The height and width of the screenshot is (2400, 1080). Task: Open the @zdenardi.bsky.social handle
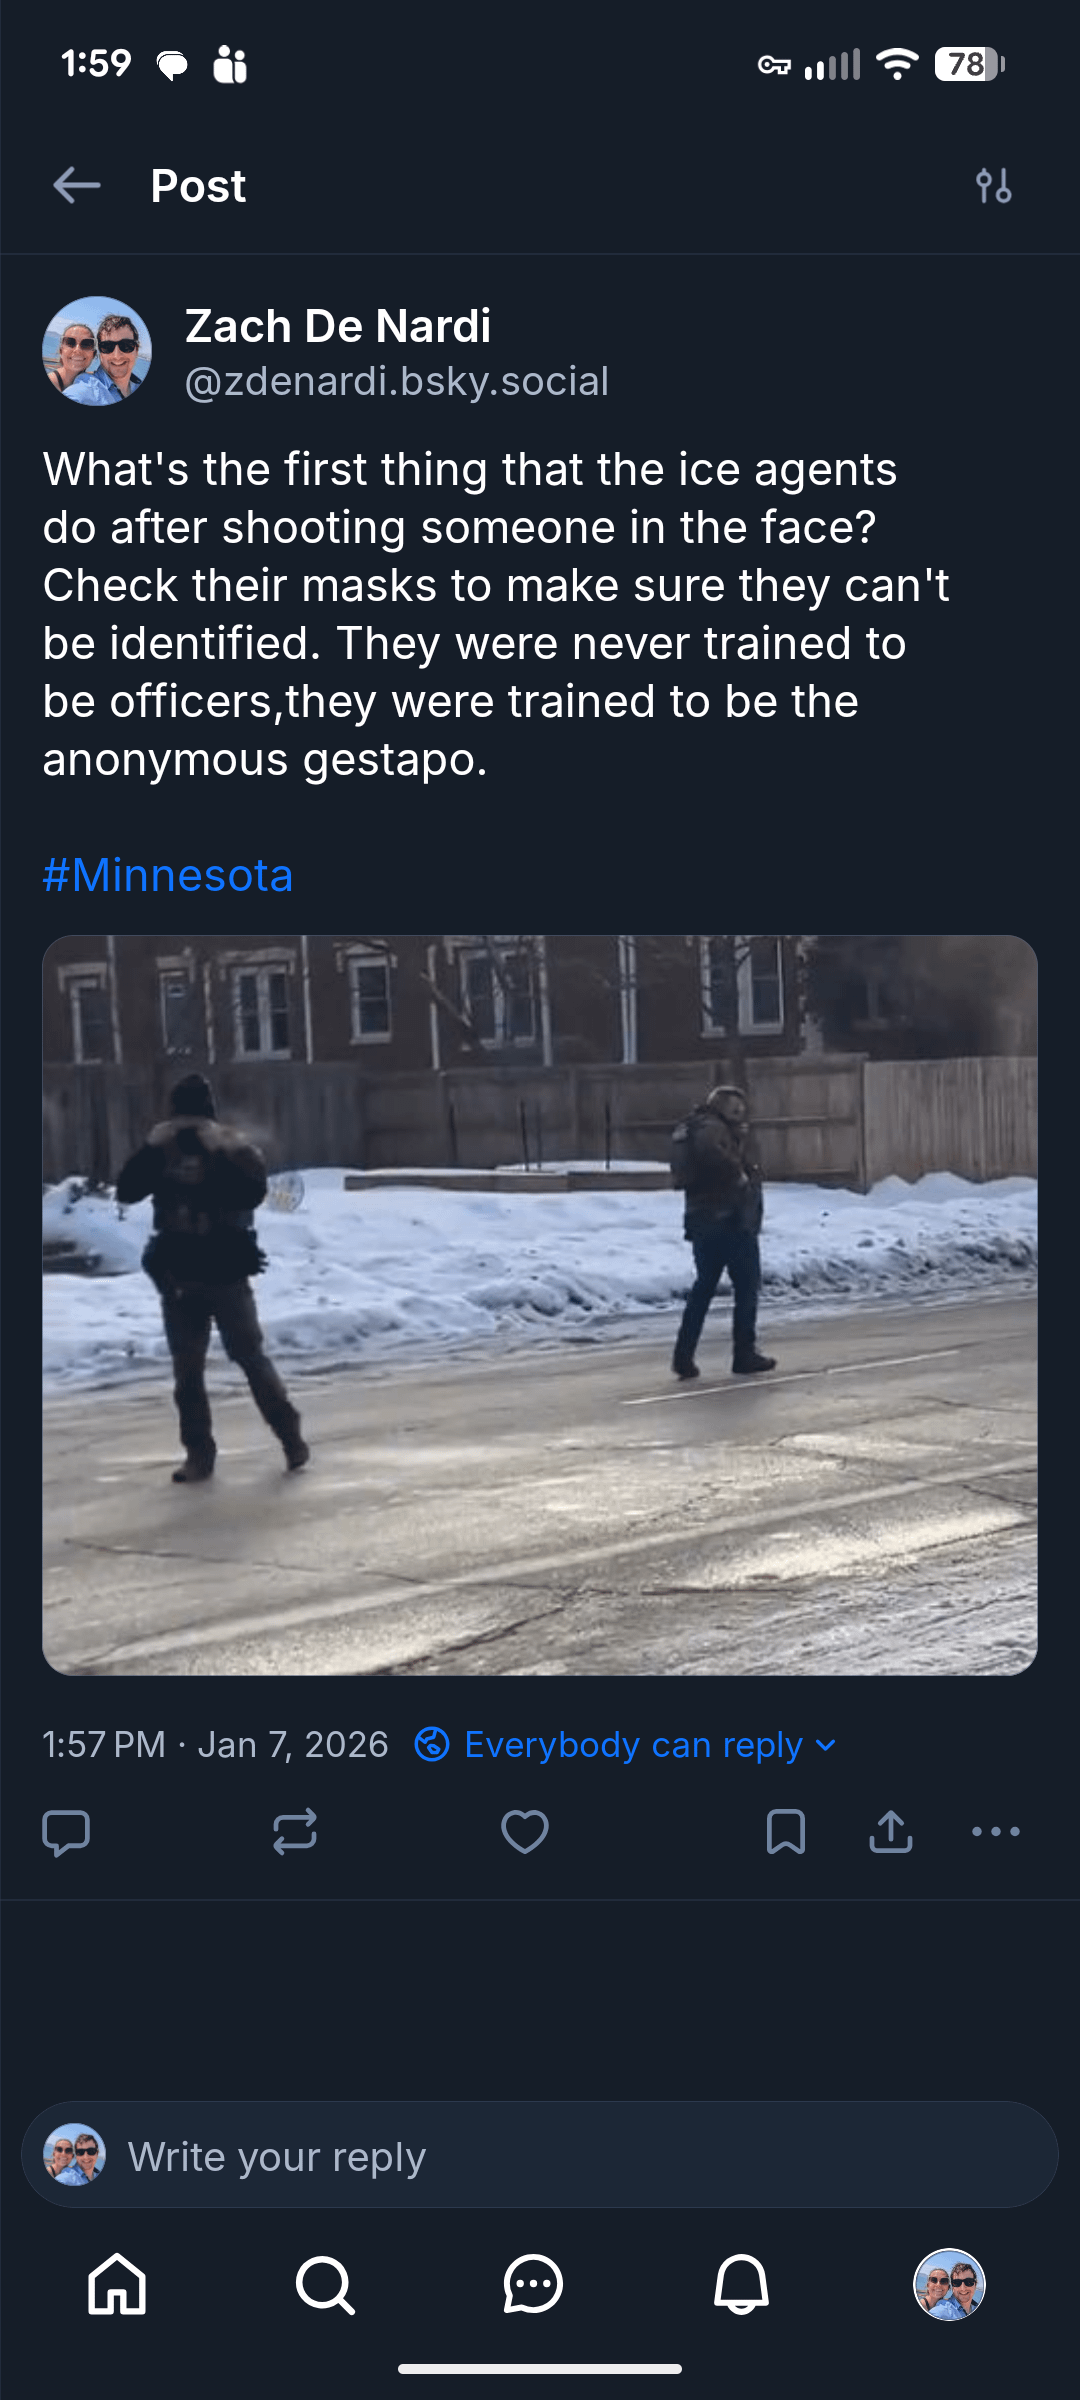[x=397, y=382]
